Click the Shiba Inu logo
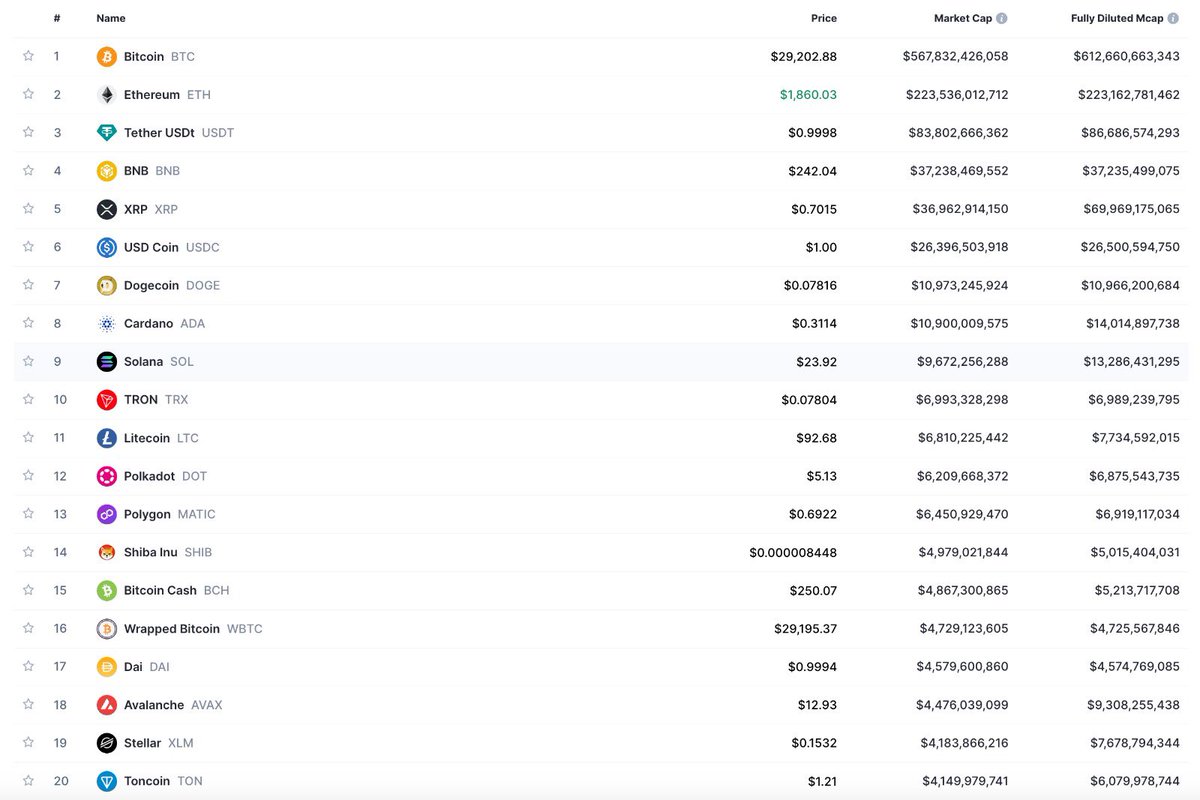The height and width of the screenshot is (800, 1200). (107, 552)
